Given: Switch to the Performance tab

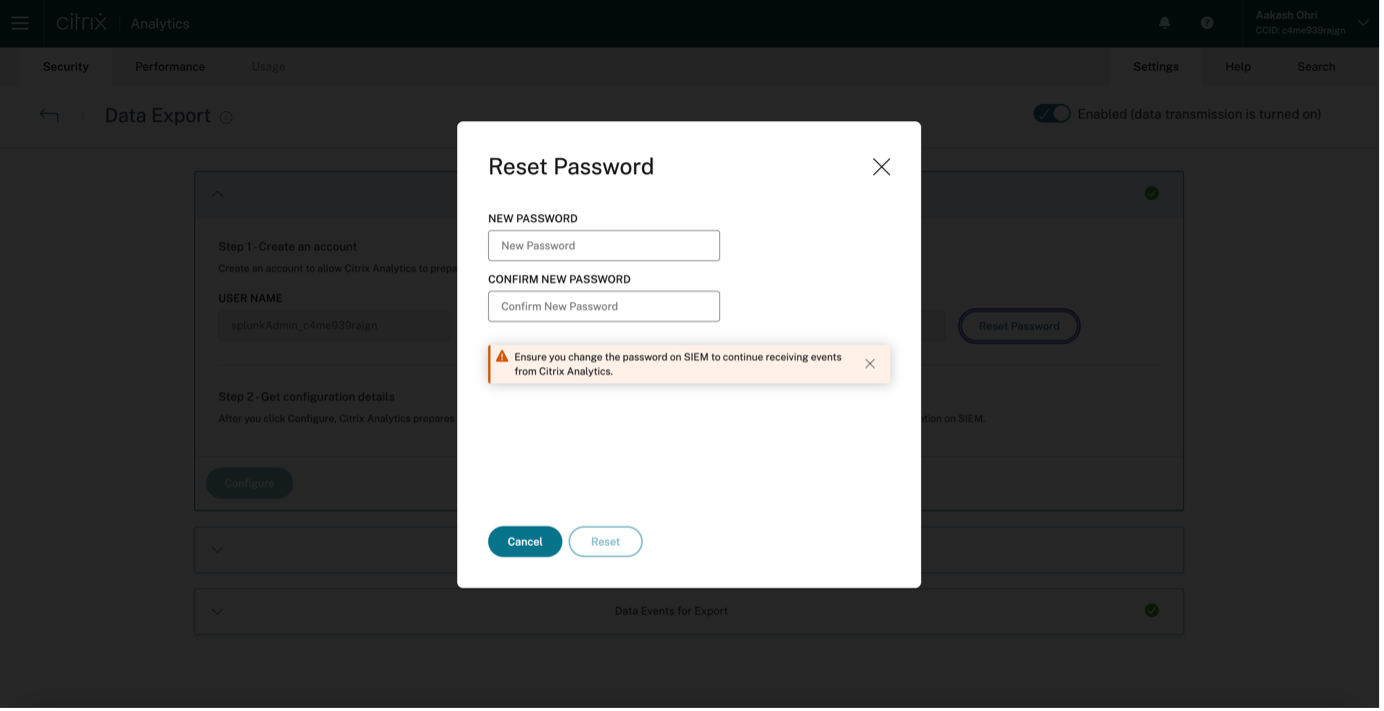Looking at the screenshot, I should pos(170,66).
